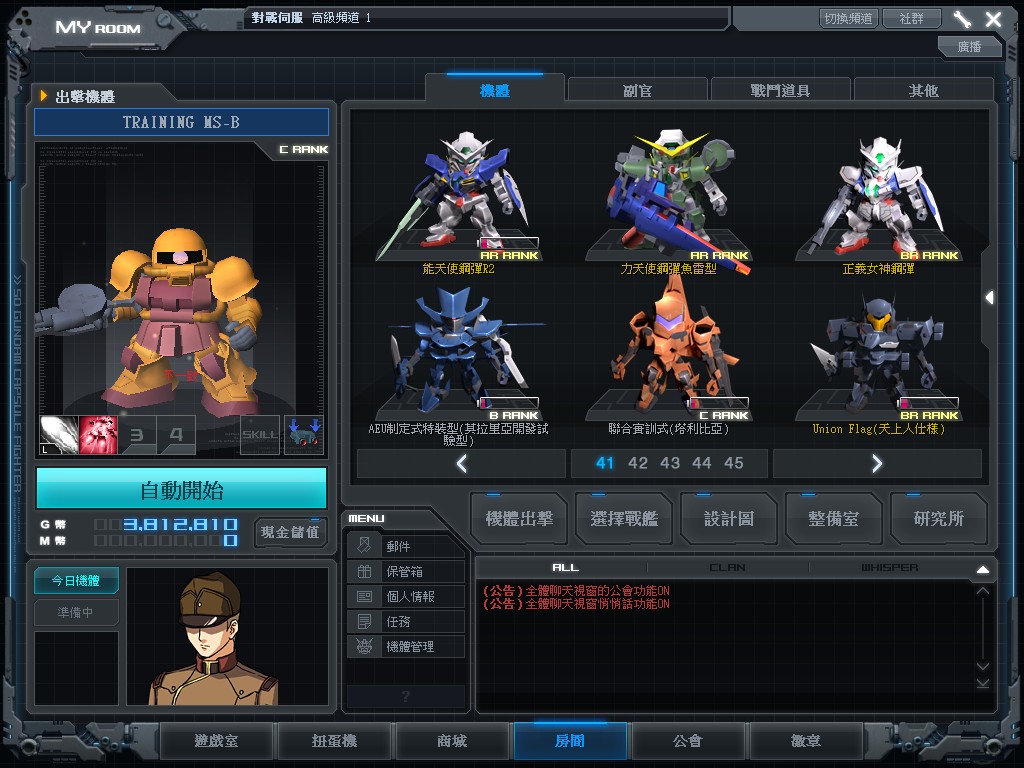Switch to the 其他 tab
Viewport: 1024px width, 768px height.
[923, 90]
